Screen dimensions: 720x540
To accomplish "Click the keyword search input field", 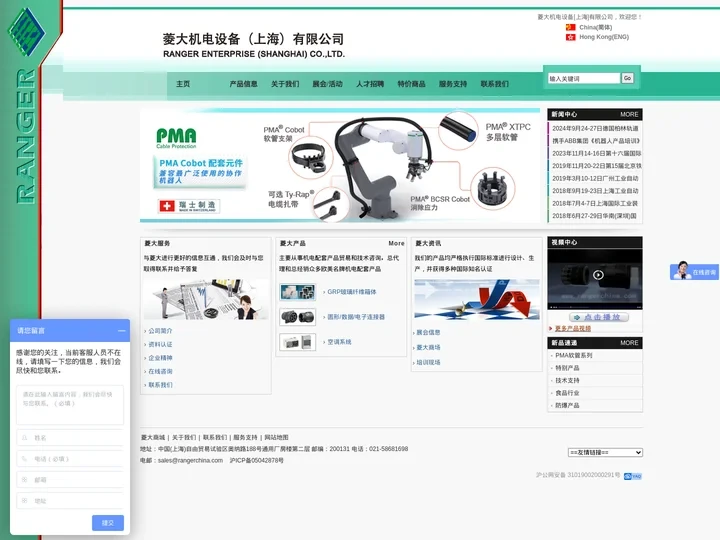I will (x=584, y=79).
